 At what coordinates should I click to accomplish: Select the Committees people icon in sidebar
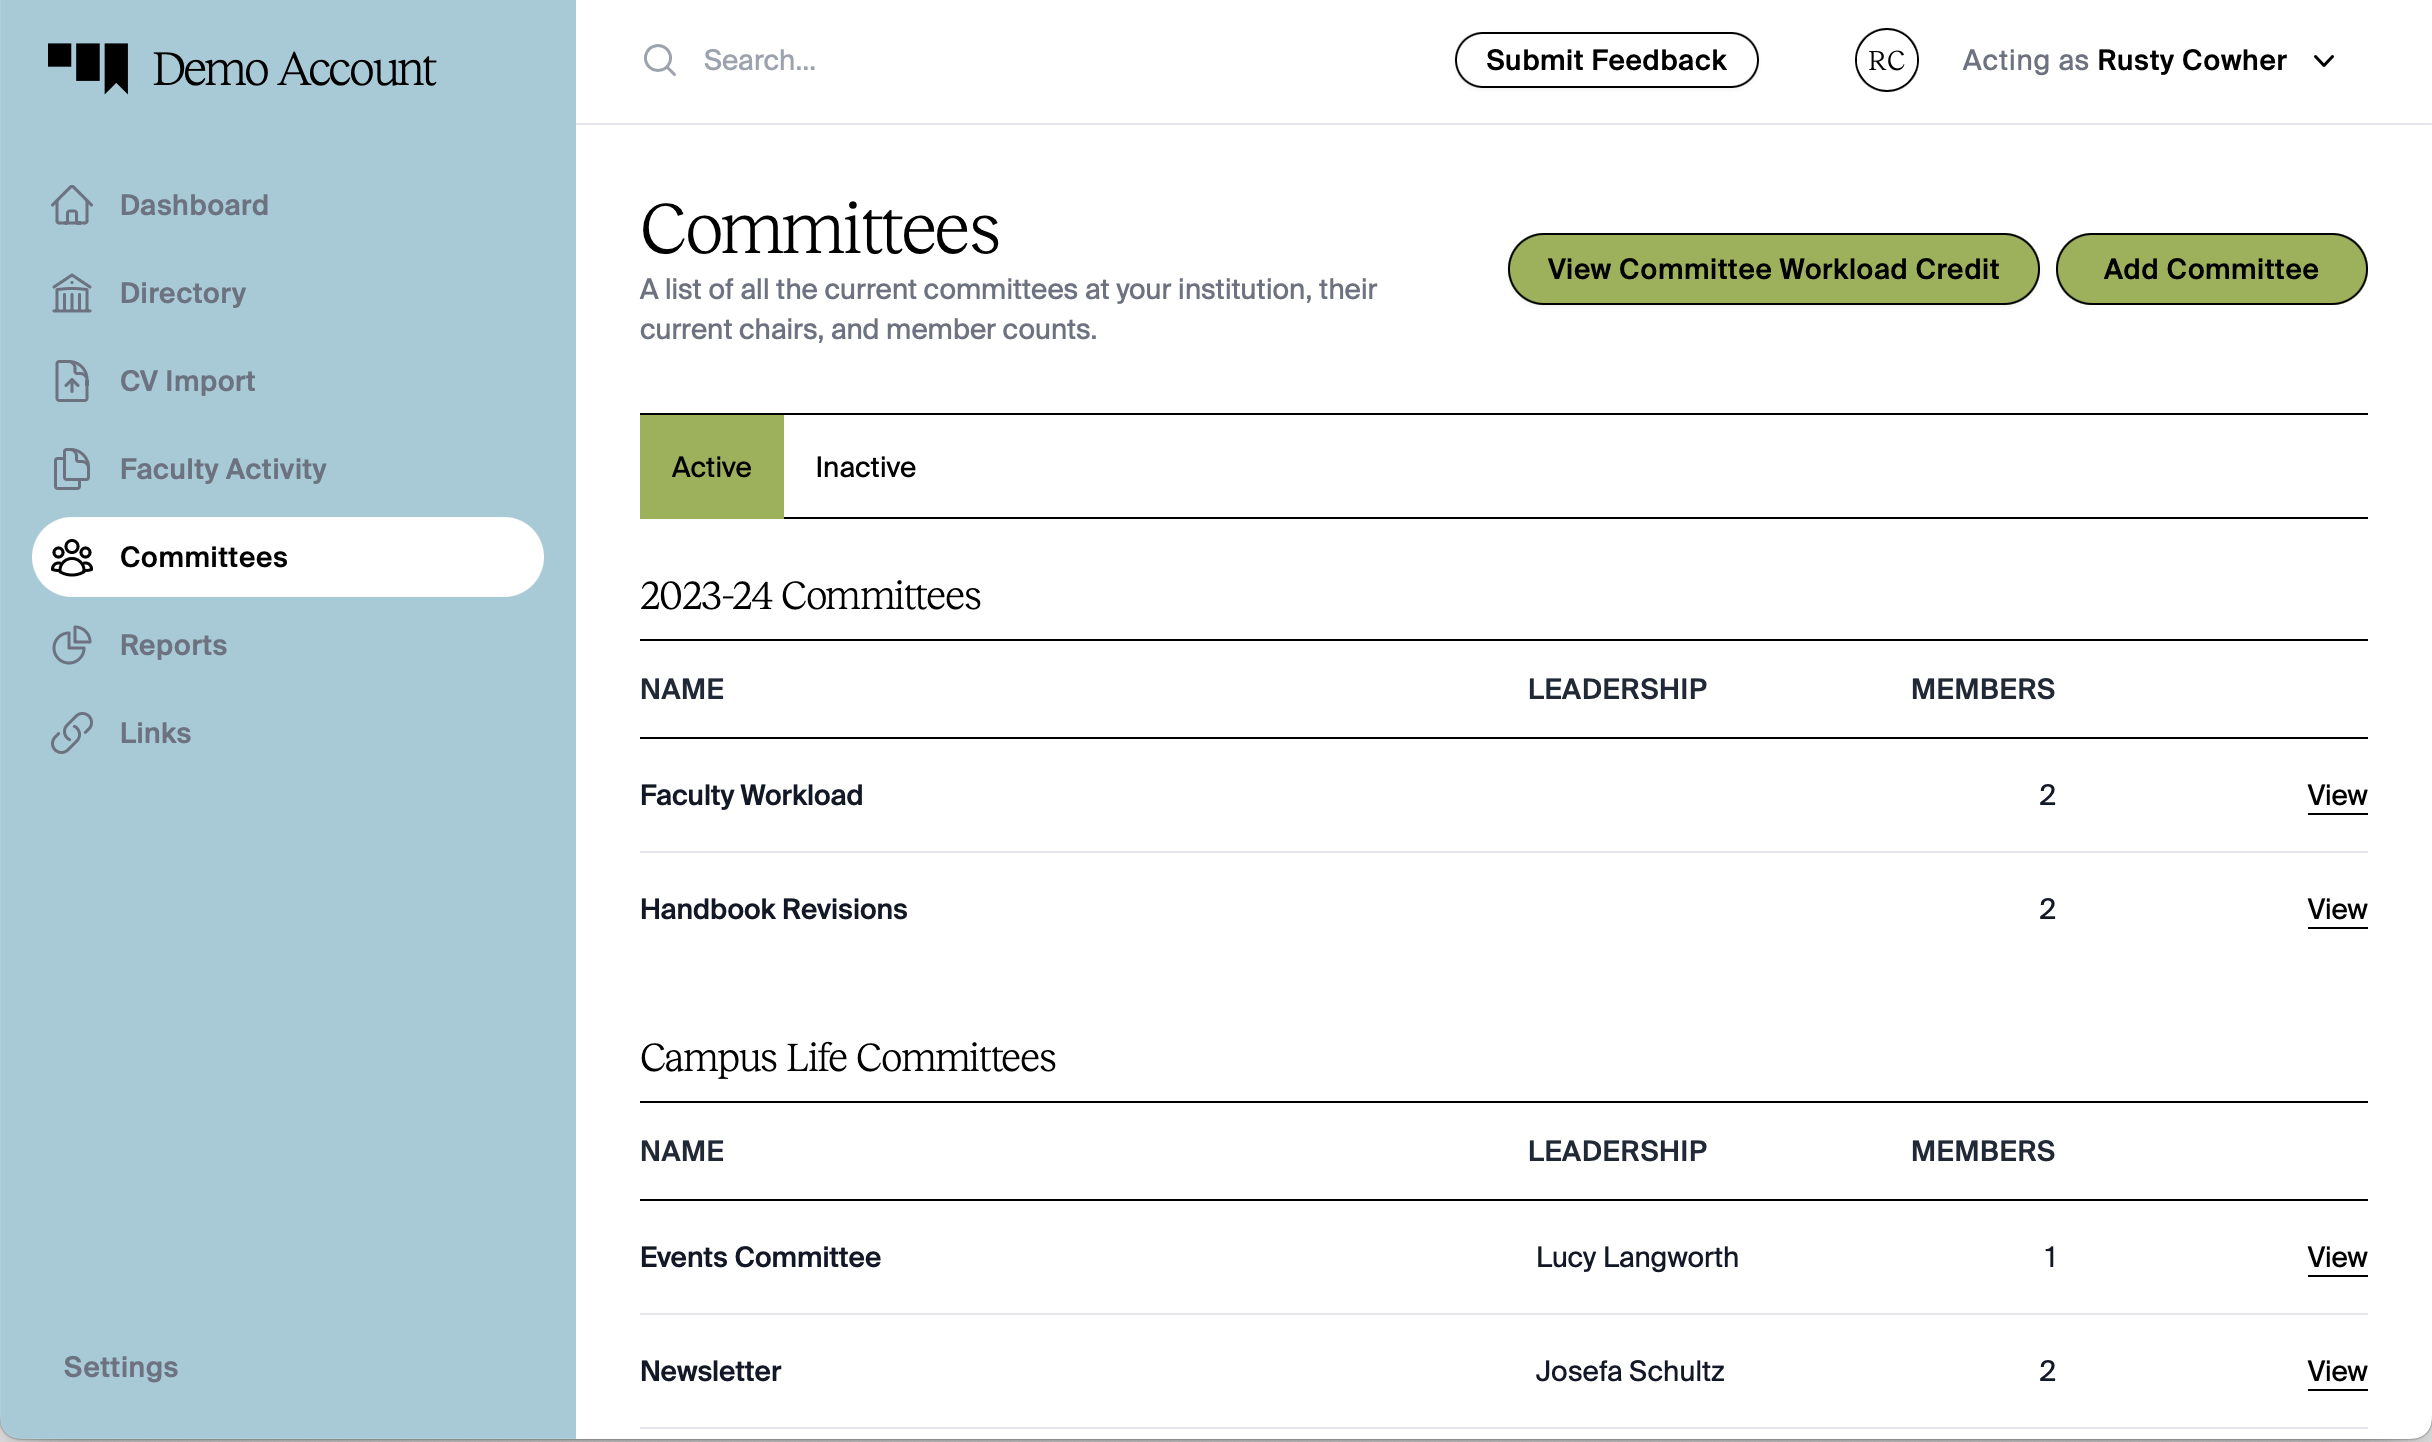tap(71, 557)
